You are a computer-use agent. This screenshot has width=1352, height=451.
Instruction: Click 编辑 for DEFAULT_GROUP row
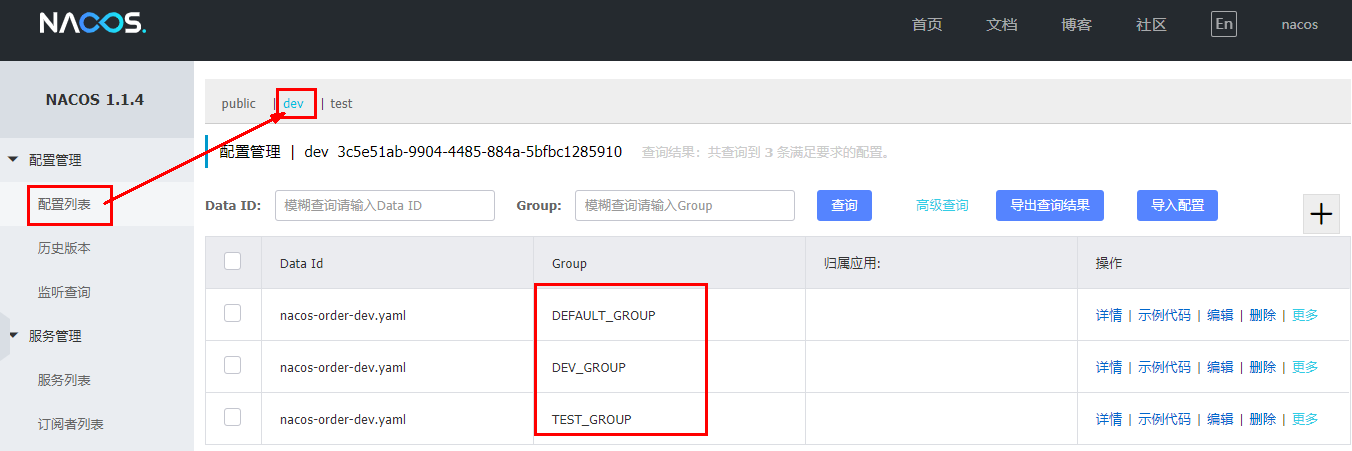[x=1220, y=315]
